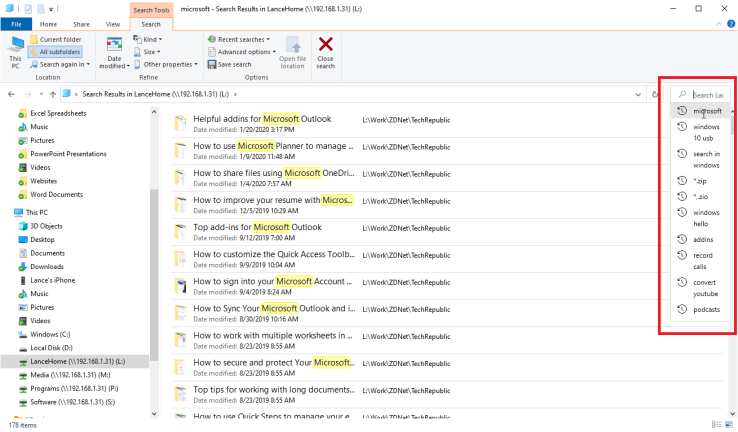Toggle All subfolders search scope
This screenshot has height=432, width=738.
56,52
